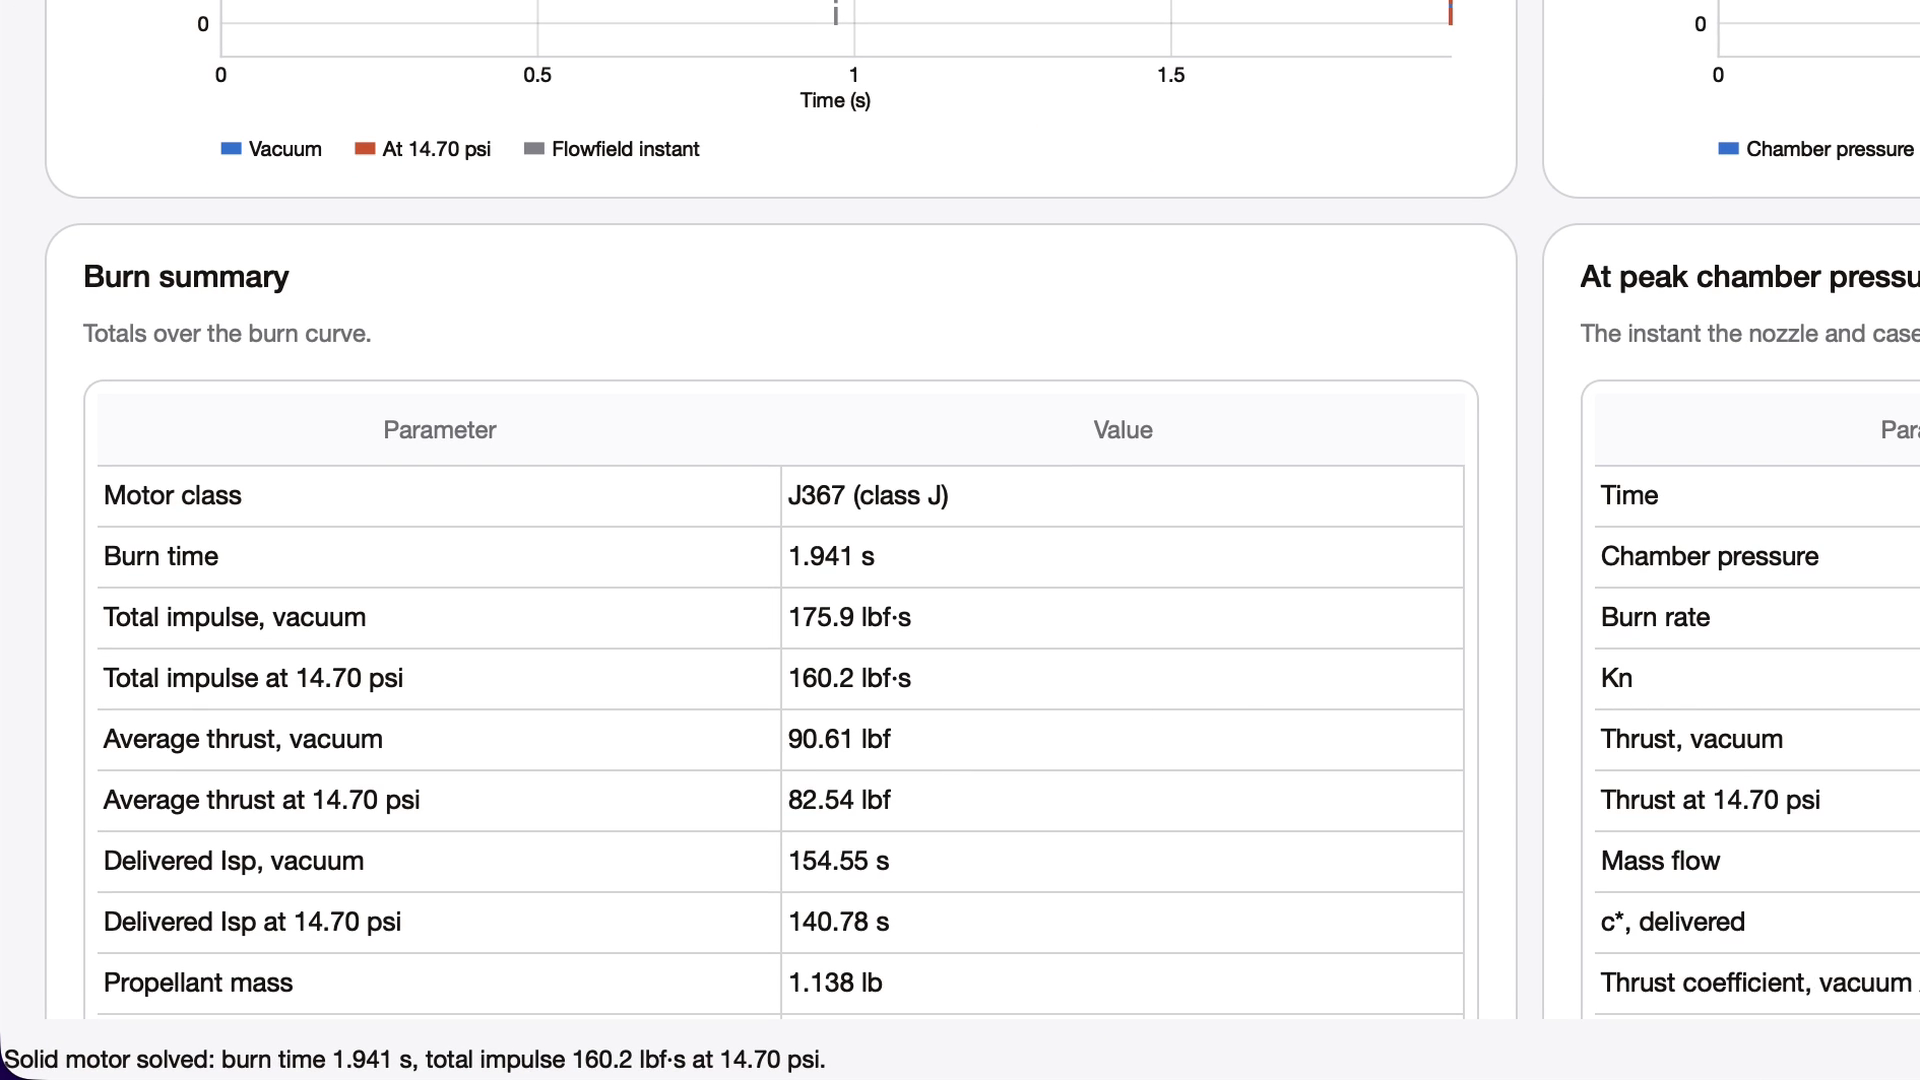Toggle the Flowfield instant legend entry

[x=612, y=149]
